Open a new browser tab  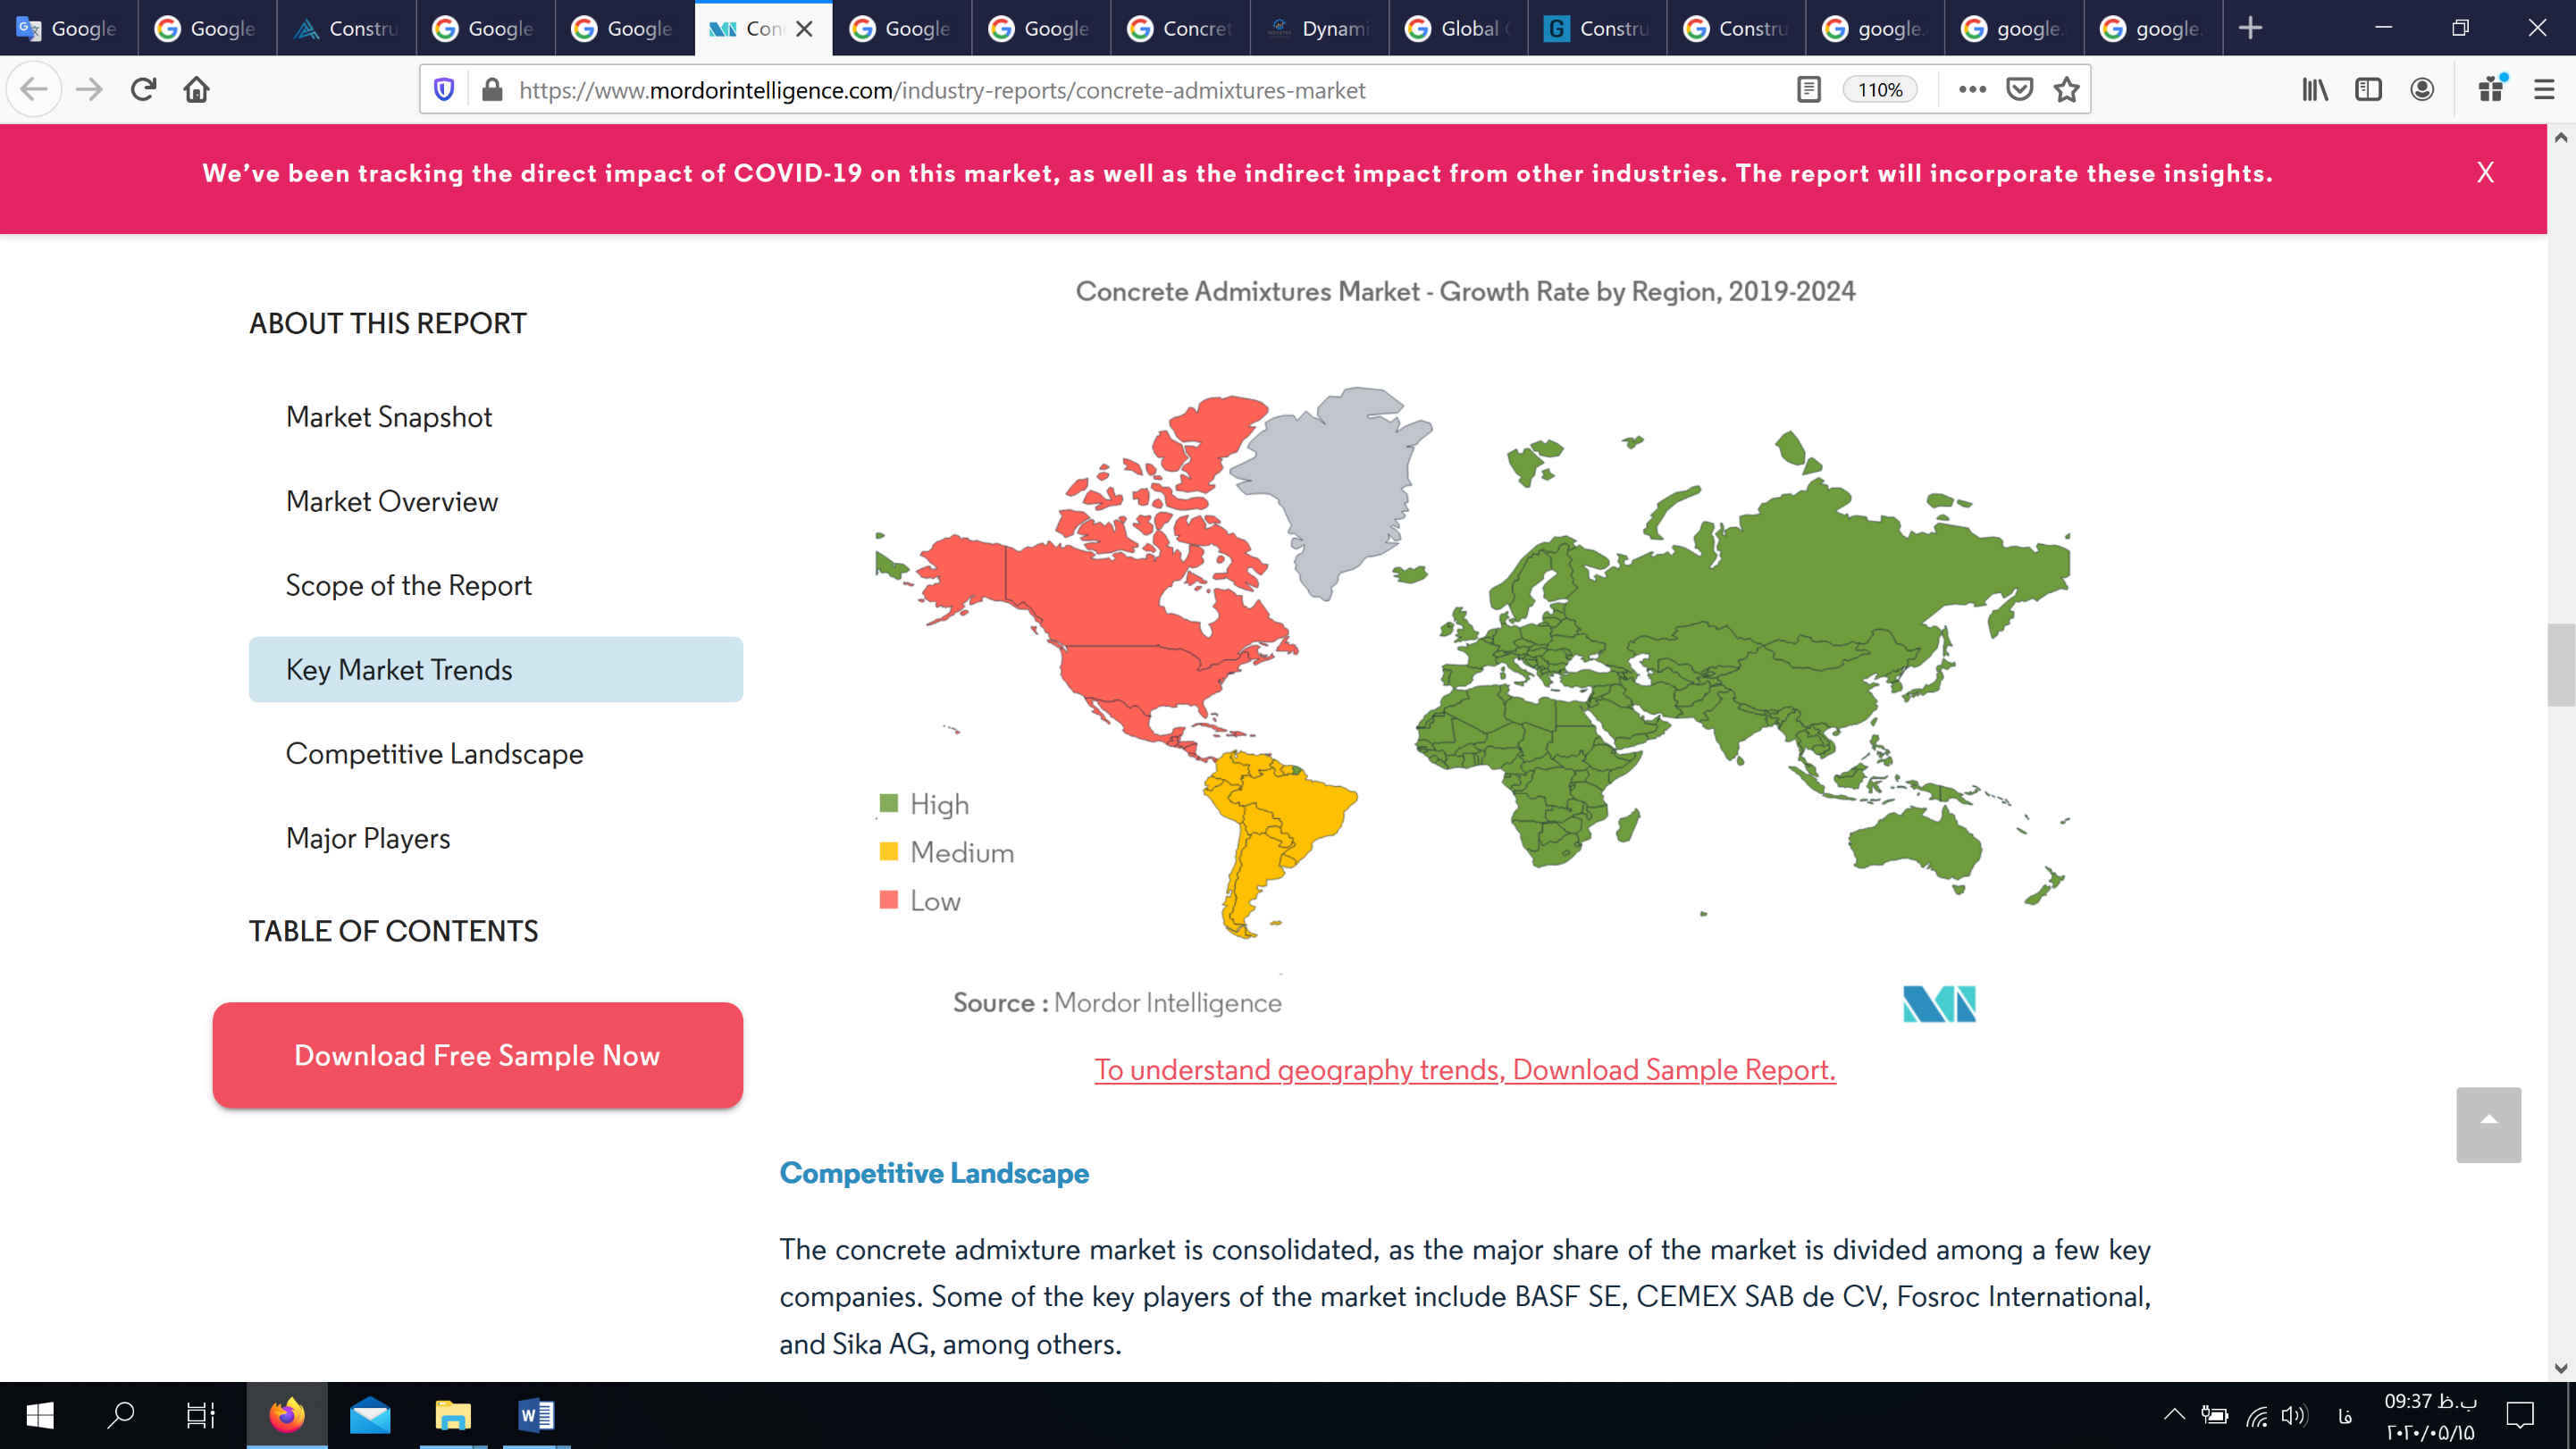click(2250, 28)
